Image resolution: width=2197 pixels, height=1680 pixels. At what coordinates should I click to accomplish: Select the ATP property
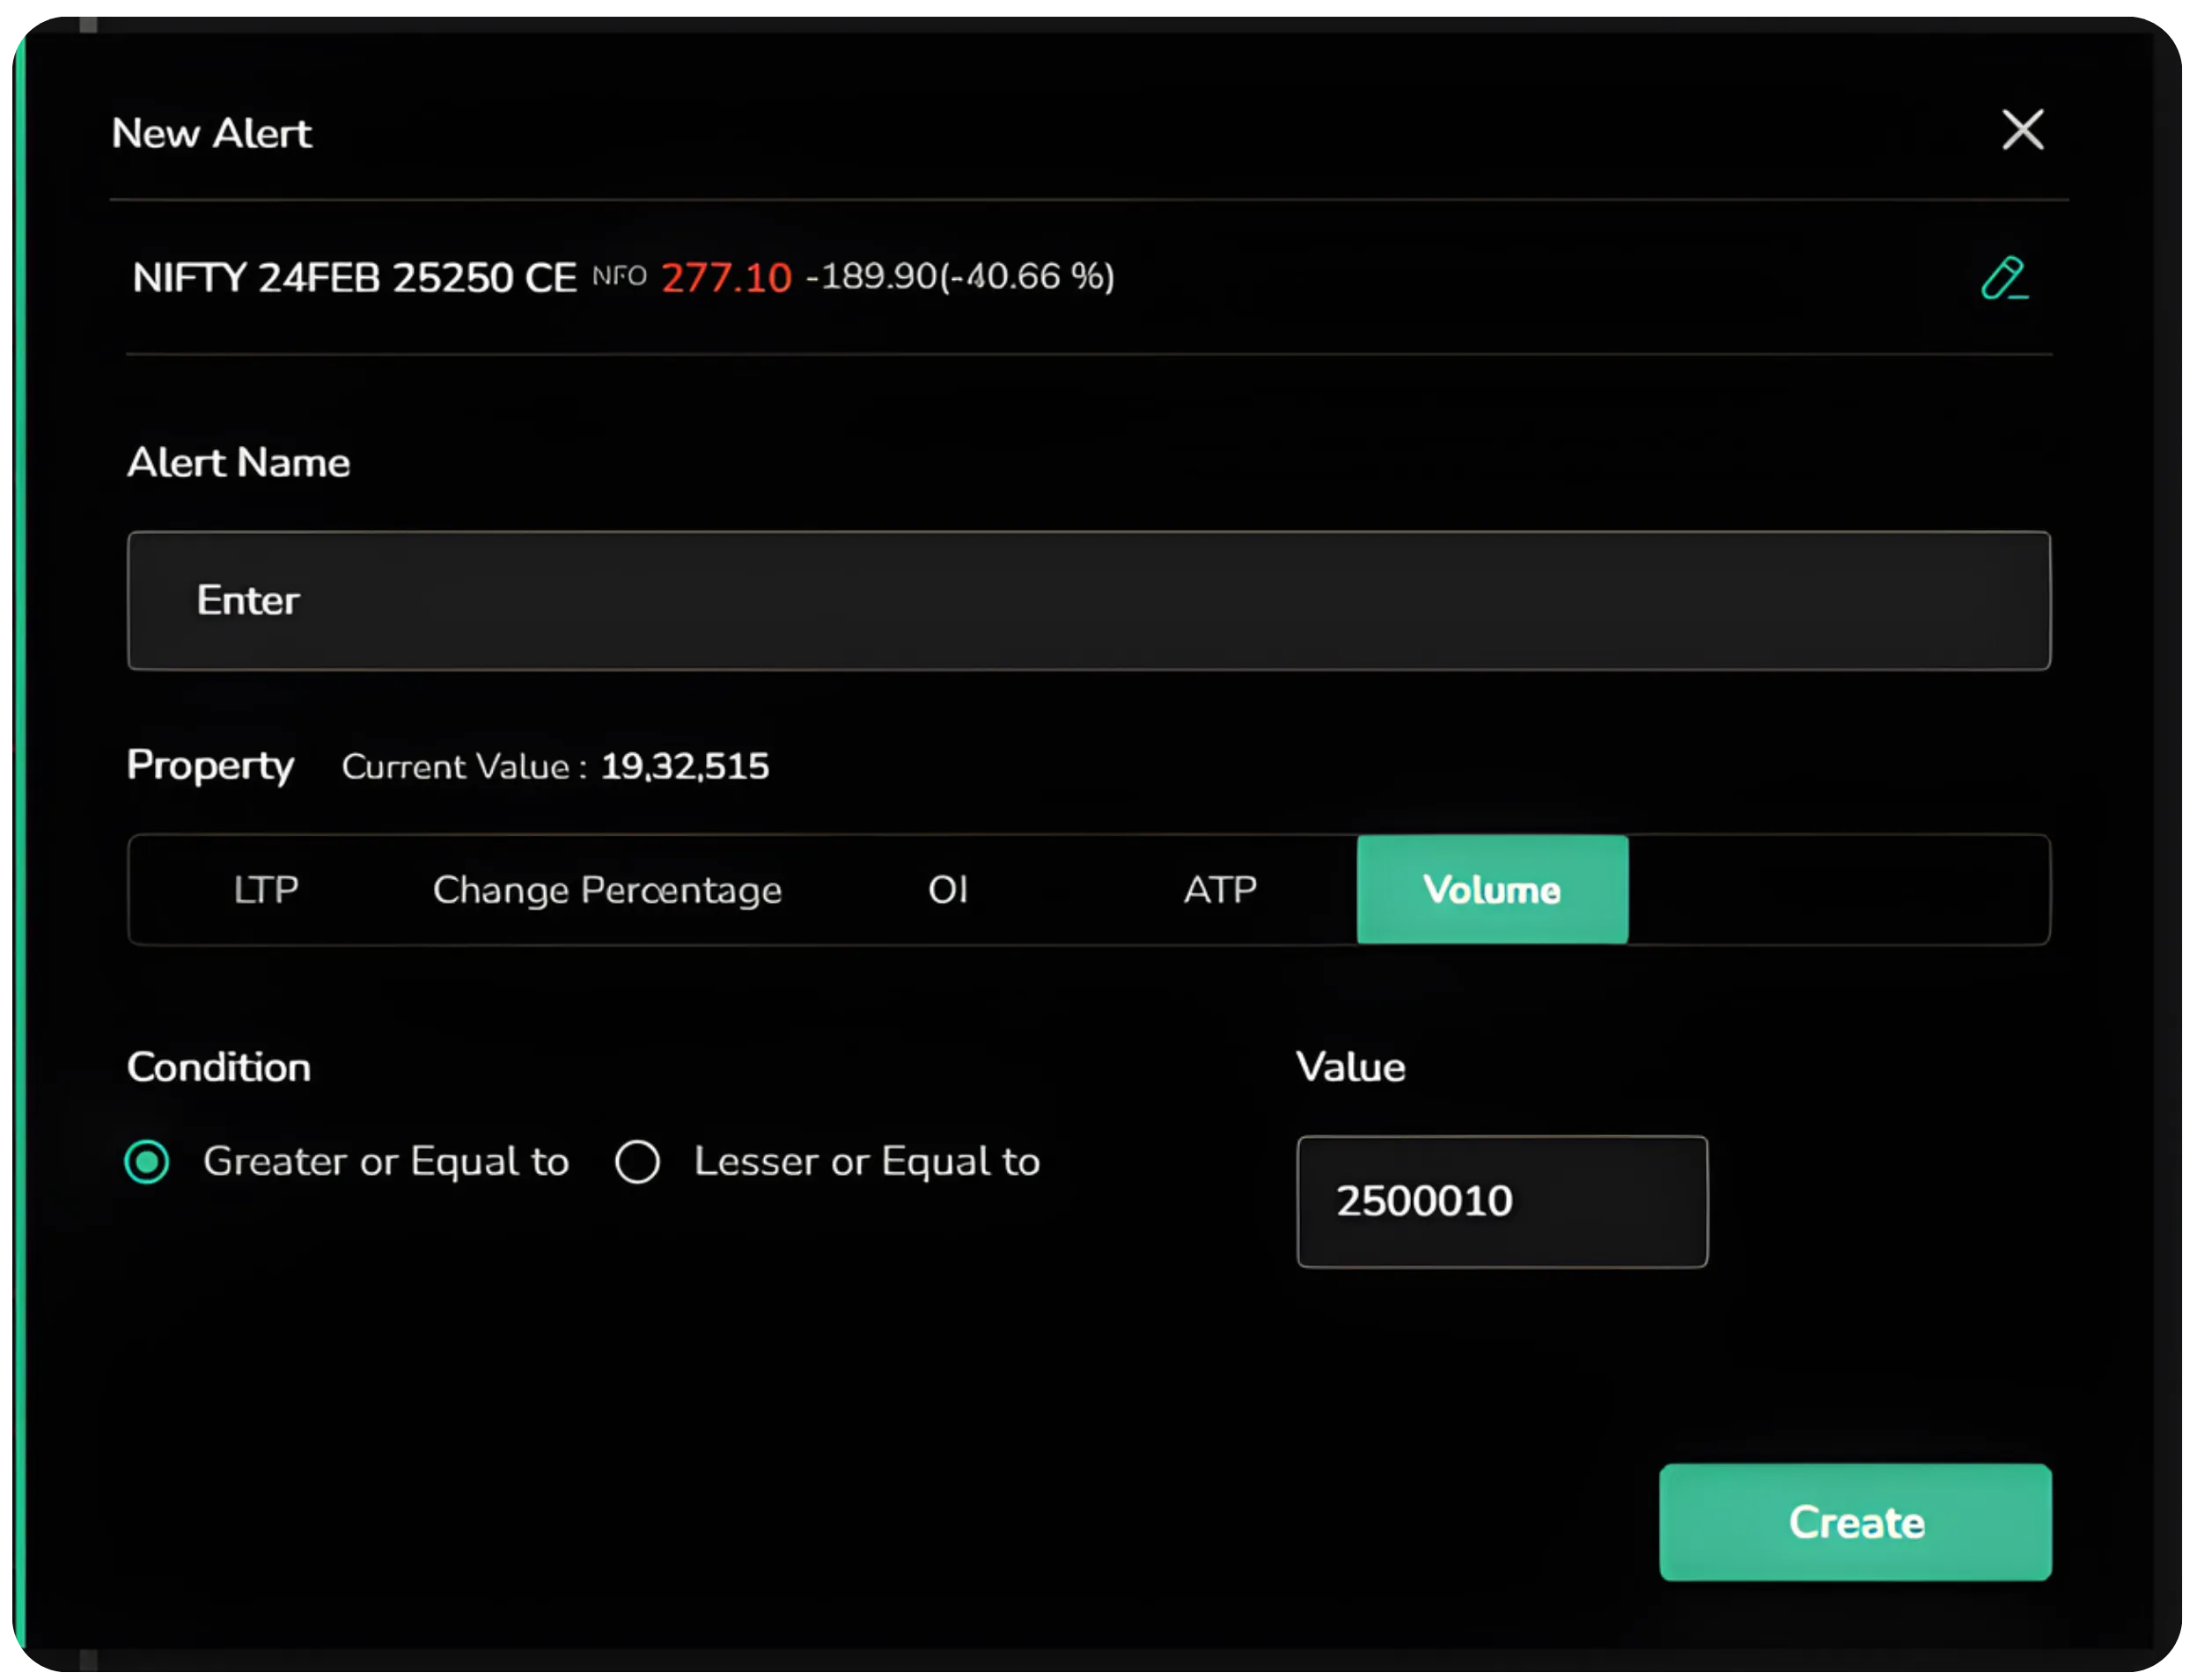[1221, 889]
